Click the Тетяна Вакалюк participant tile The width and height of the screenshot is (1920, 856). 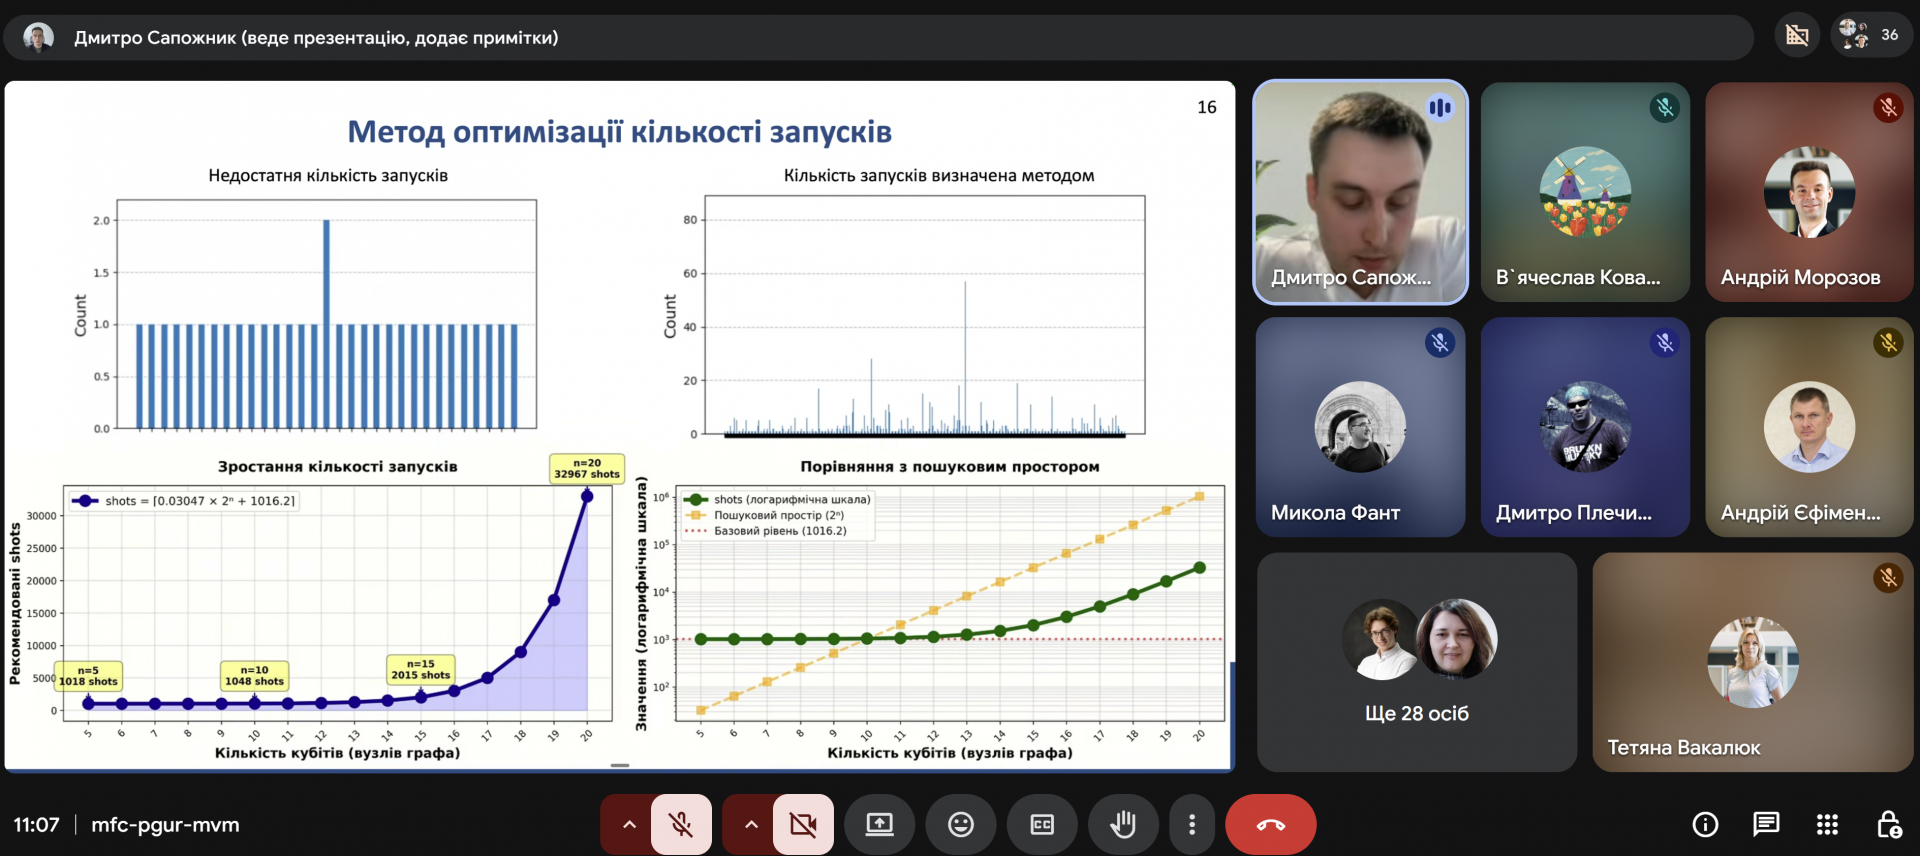point(1752,662)
